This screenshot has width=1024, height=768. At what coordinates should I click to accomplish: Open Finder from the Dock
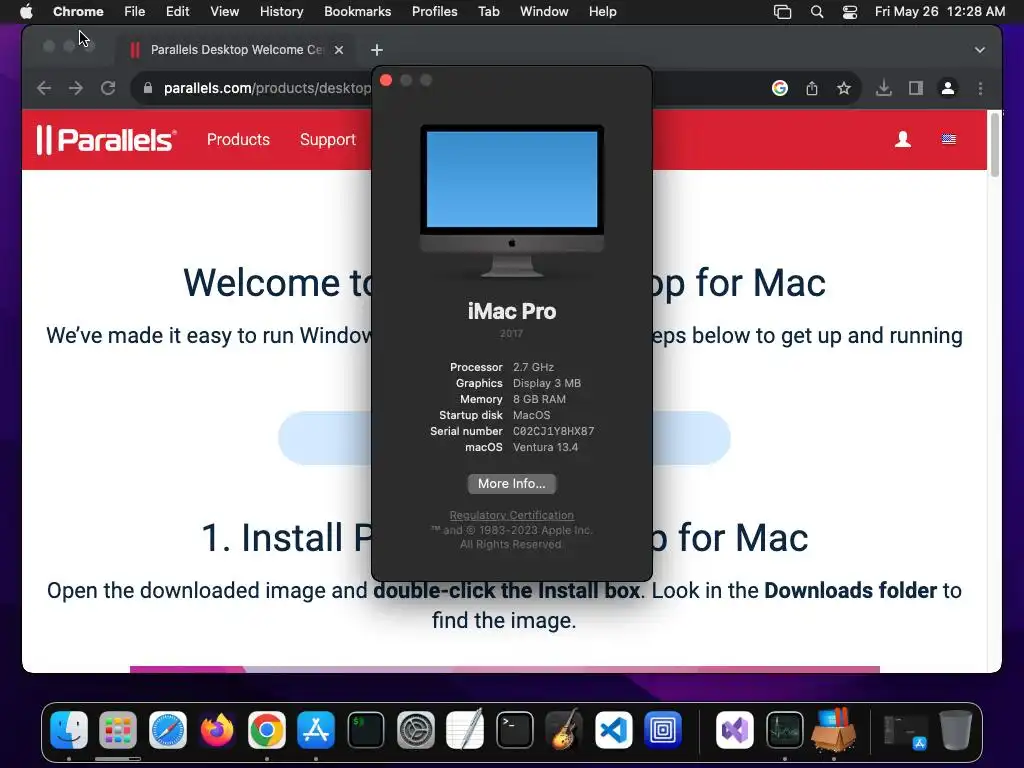tap(69, 729)
